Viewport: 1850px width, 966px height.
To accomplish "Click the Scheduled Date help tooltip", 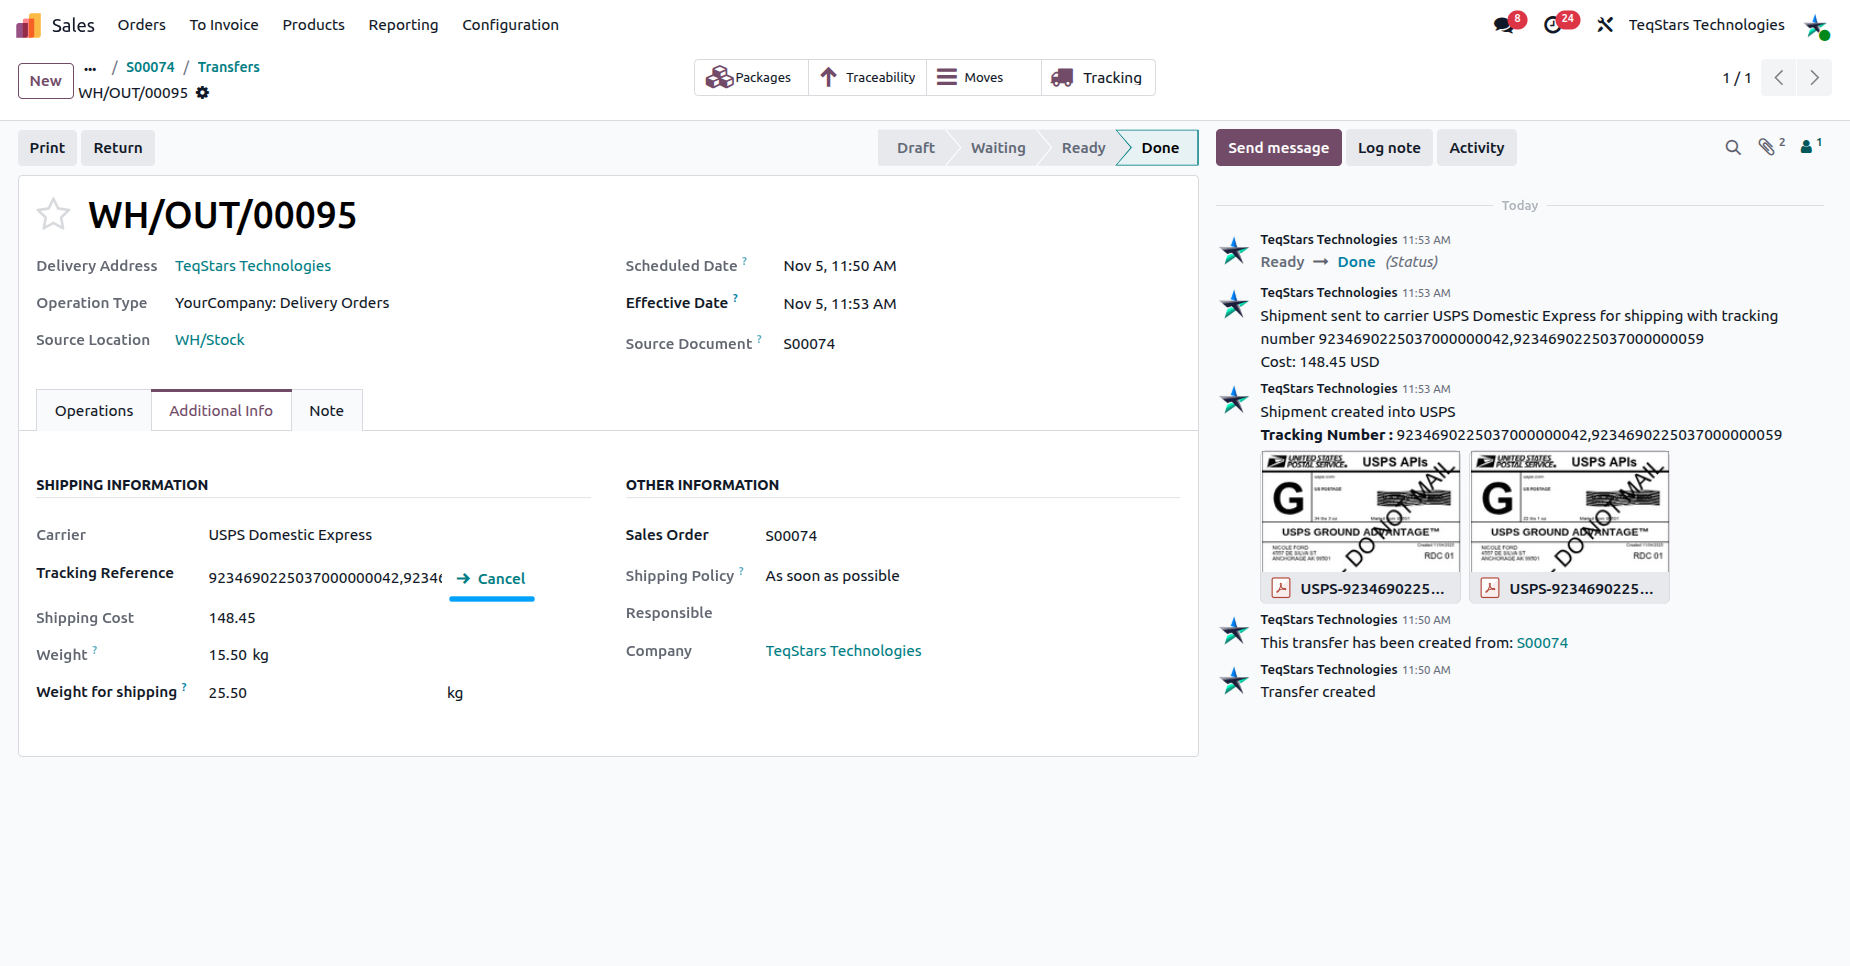I will click(x=744, y=261).
